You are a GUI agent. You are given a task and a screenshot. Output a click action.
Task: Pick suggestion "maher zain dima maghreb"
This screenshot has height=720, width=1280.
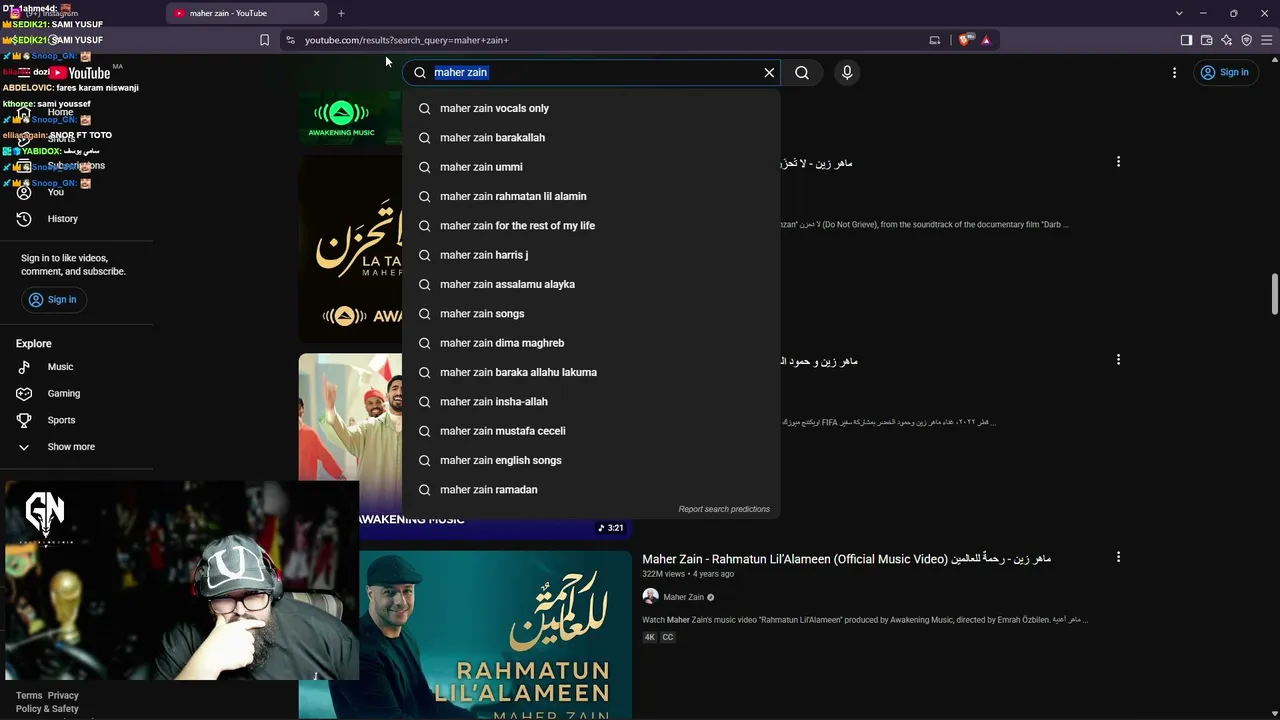click(x=591, y=343)
